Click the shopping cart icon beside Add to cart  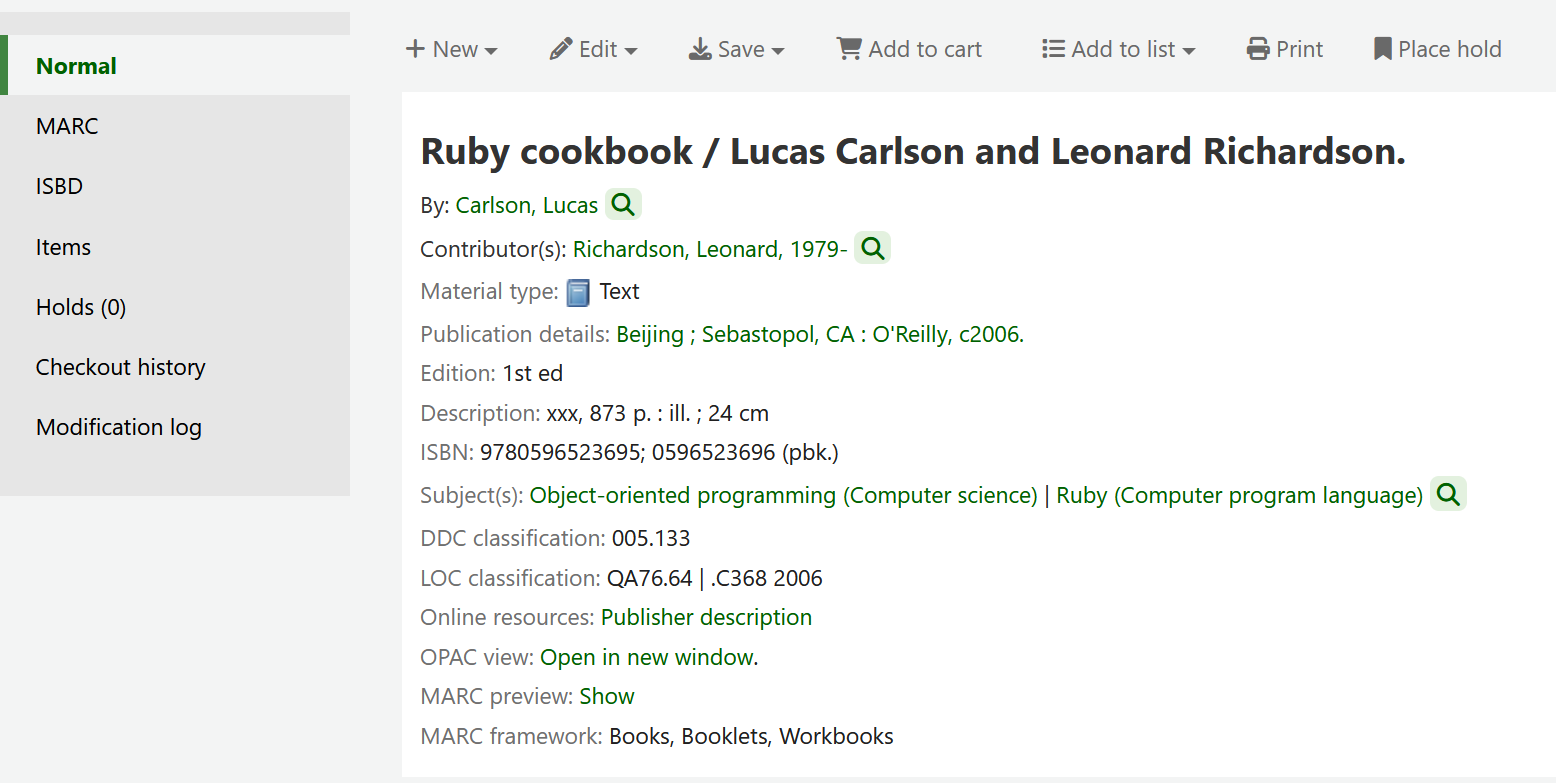pyautogui.click(x=848, y=48)
